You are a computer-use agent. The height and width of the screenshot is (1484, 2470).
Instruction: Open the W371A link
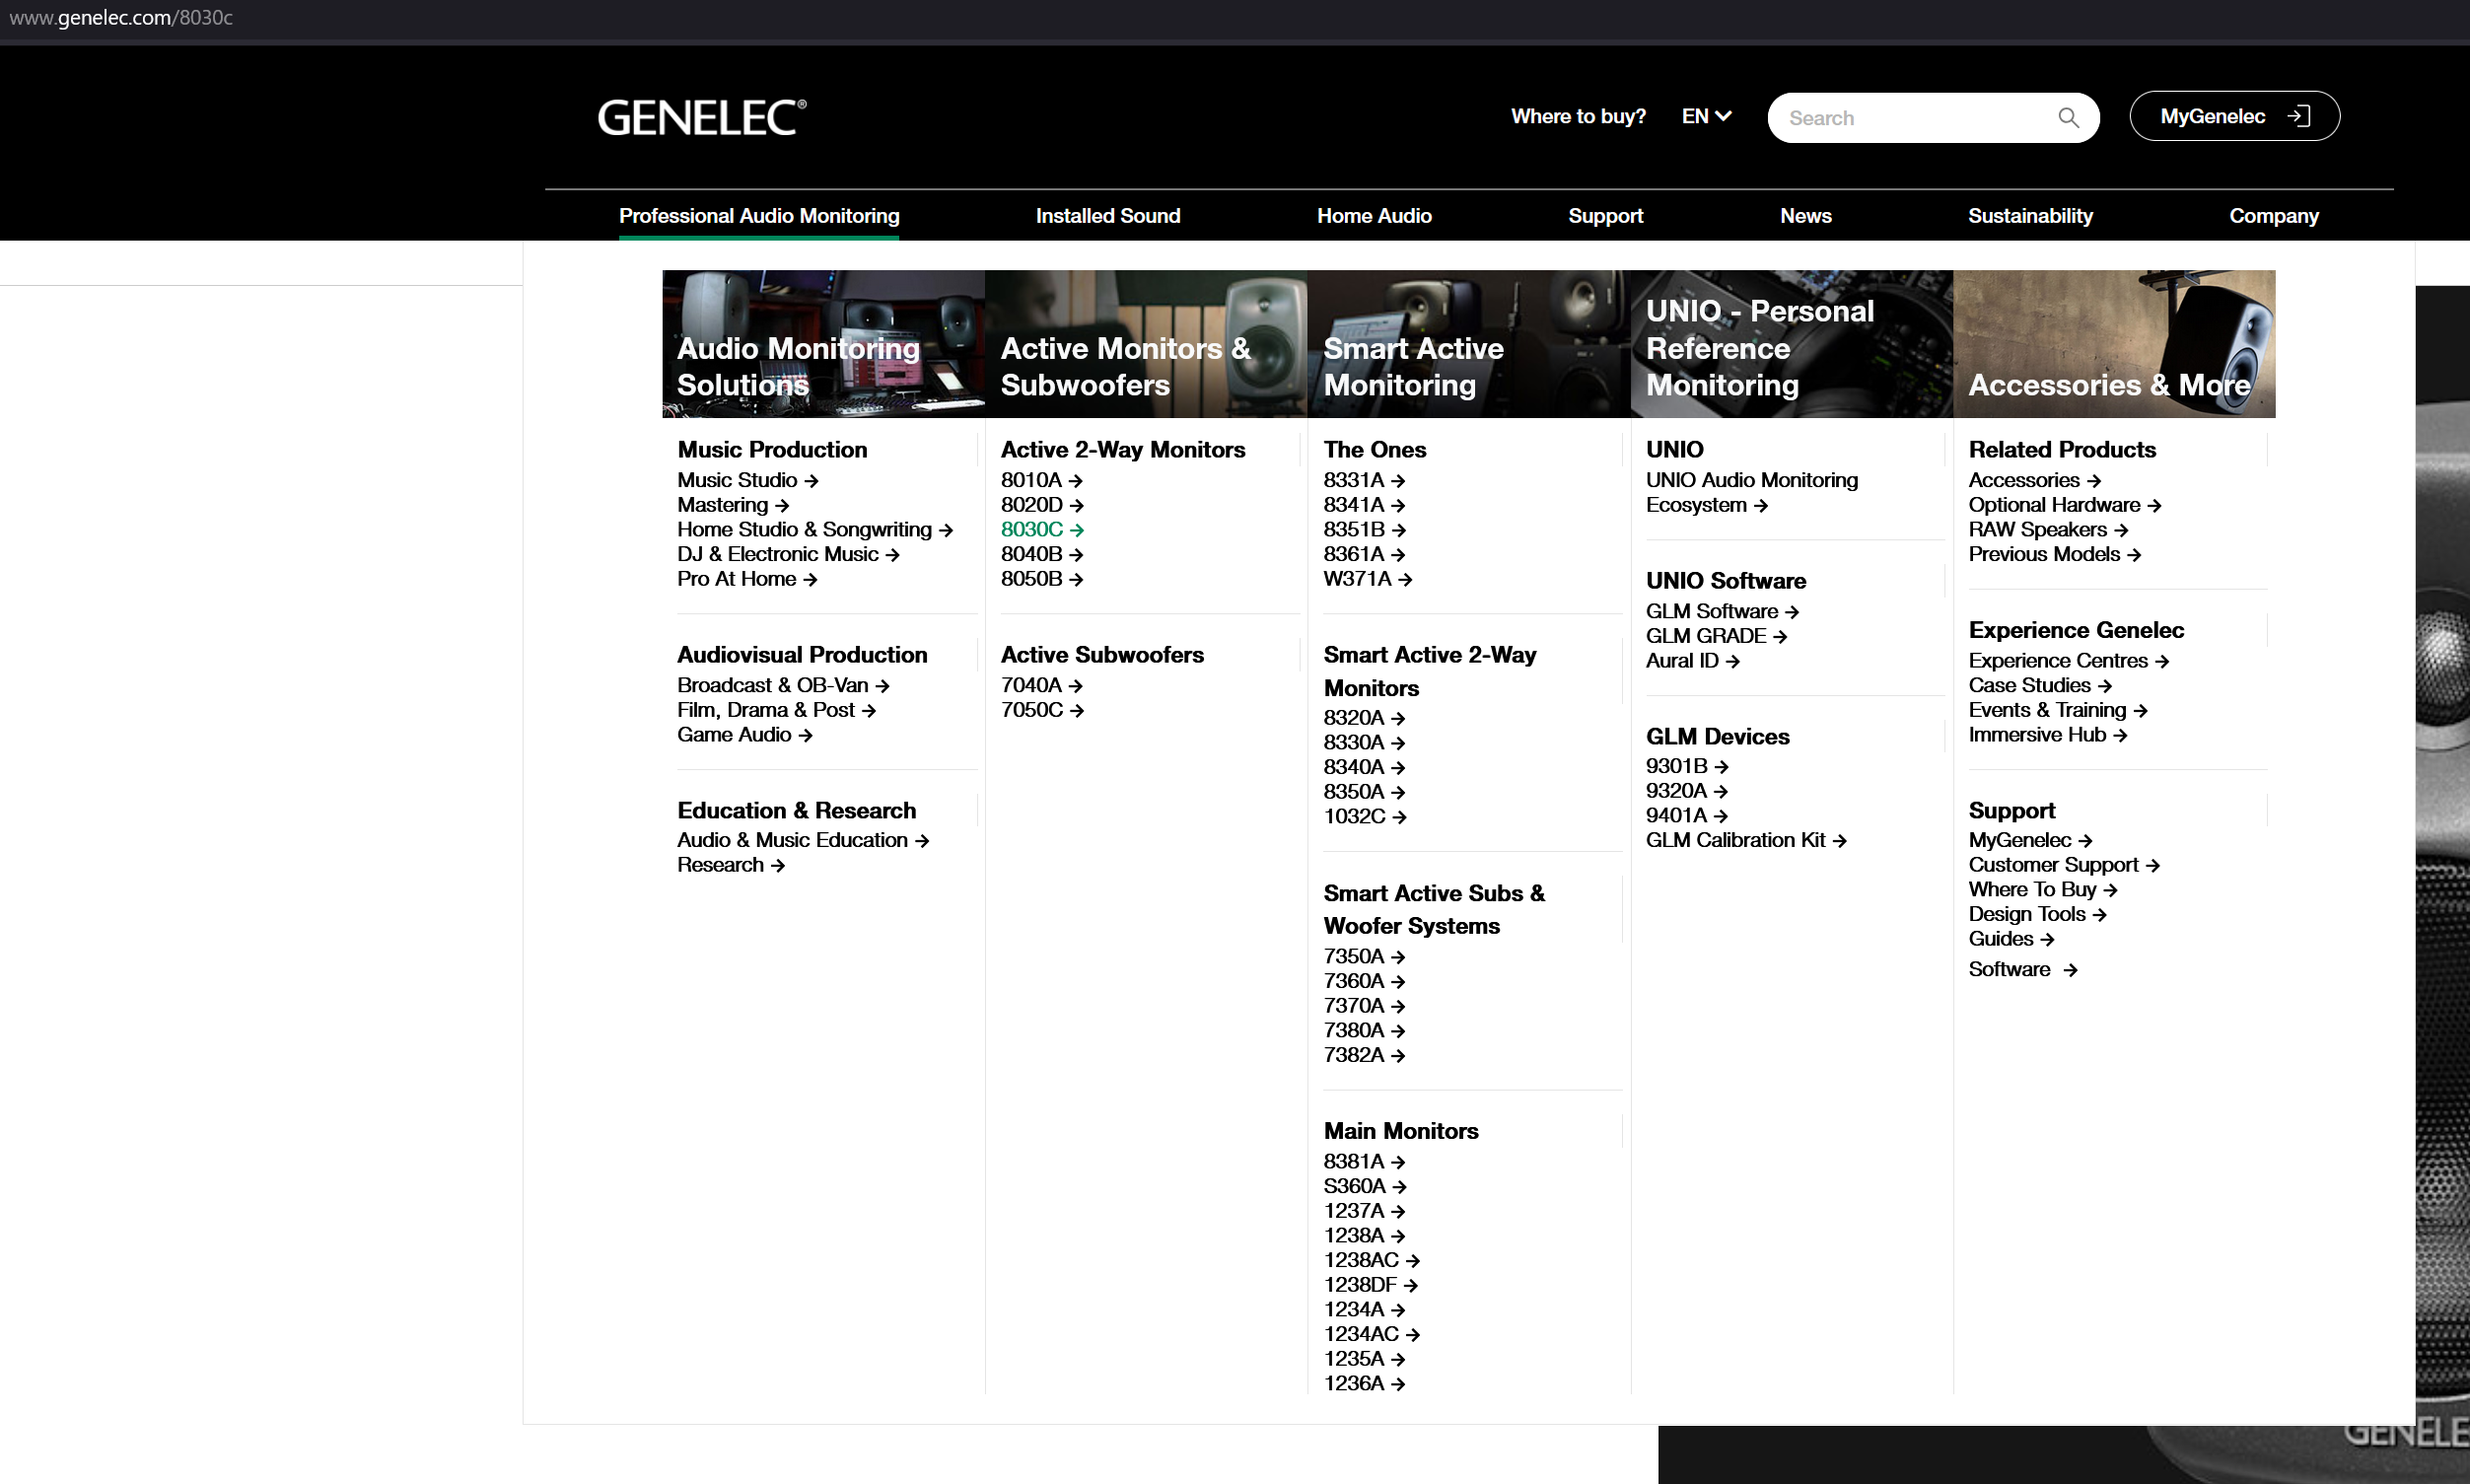pyautogui.click(x=1368, y=579)
